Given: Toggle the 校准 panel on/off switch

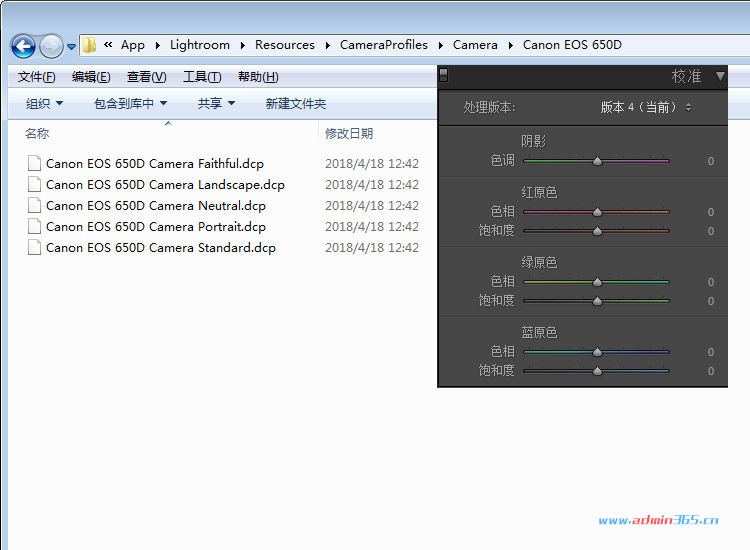Looking at the screenshot, I should coord(443,75).
